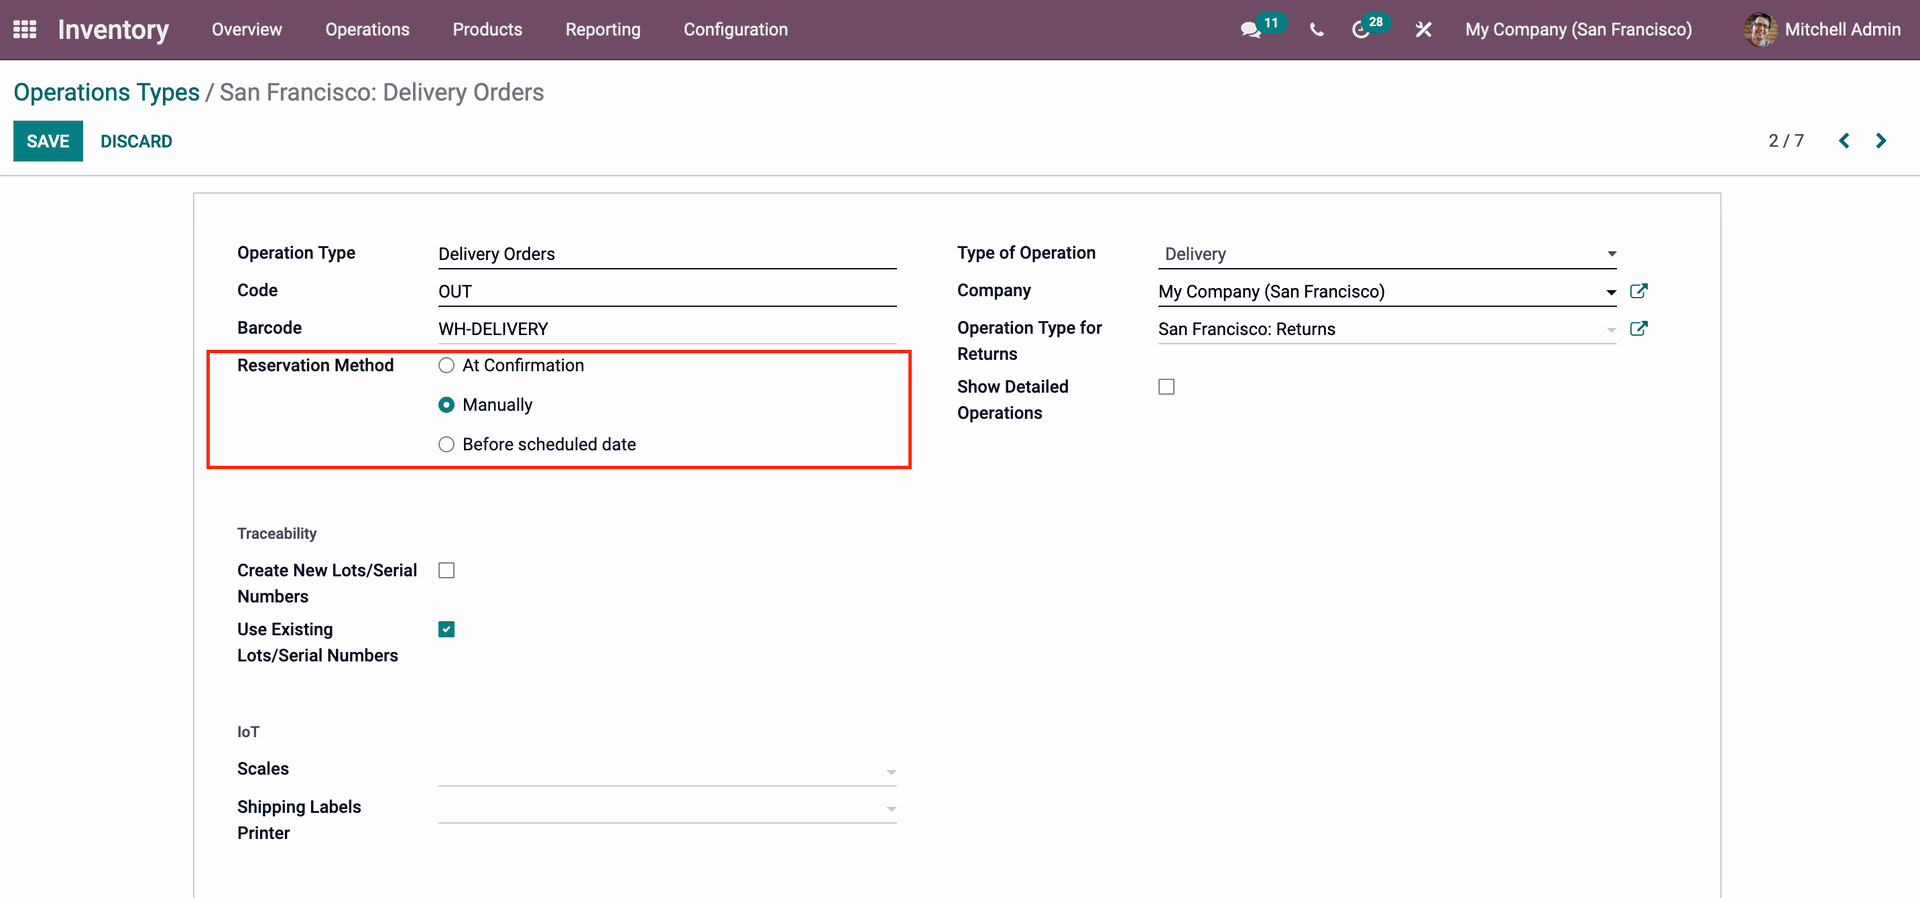Open Company external link icon
The image size is (1920, 898).
[1638, 291]
